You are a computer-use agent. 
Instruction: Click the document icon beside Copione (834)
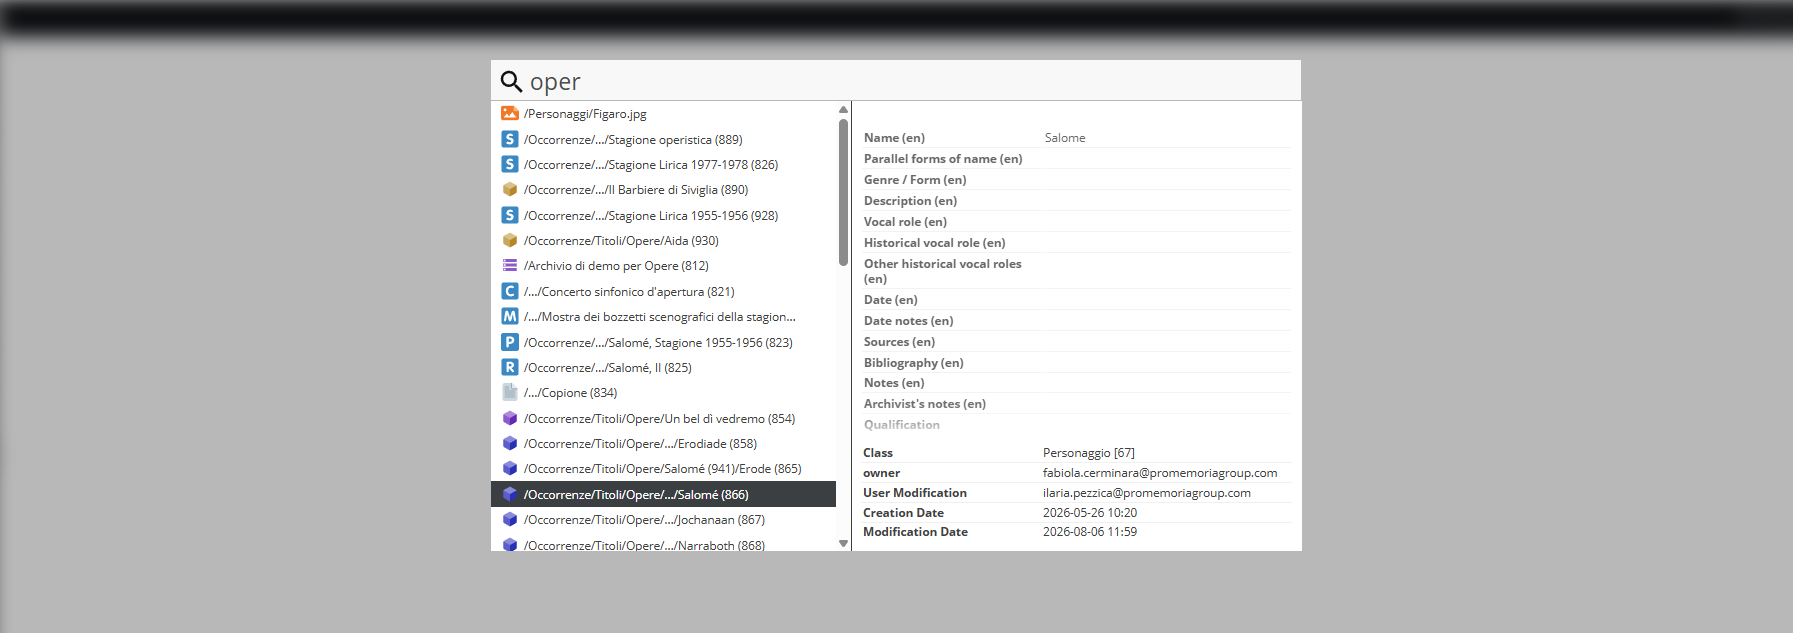tap(510, 392)
